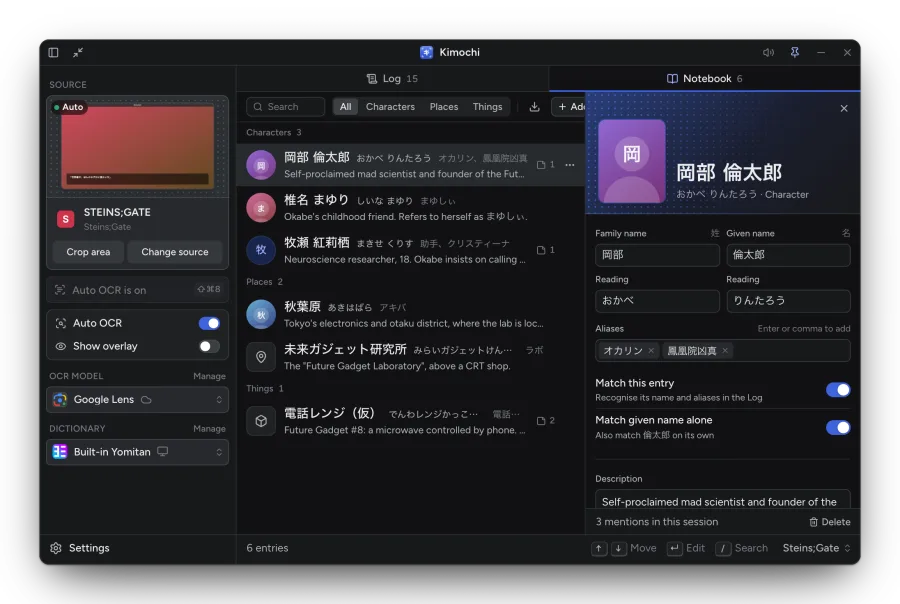The width and height of the screenshot is (900, 604).
Task: Click the Delete entry button
Action: click(830, 522)
